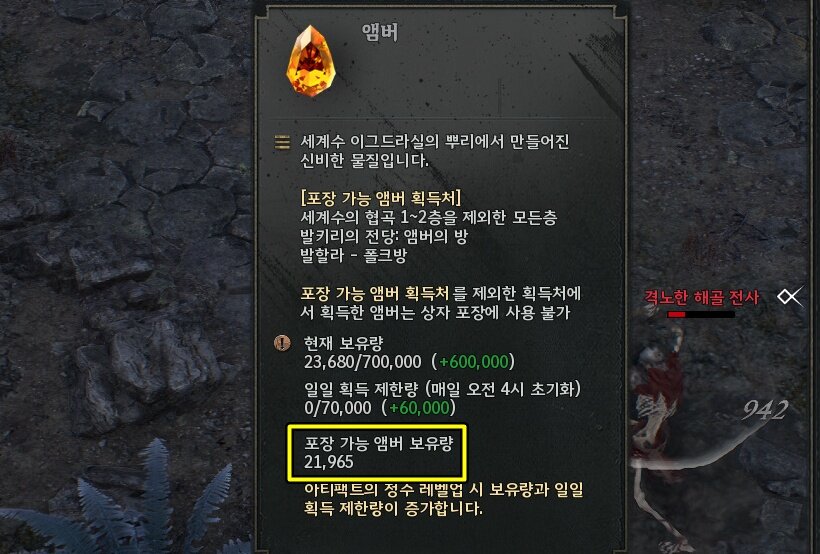Image resolution: width=820 pixels, height=554 pixels.
Task: Click the 앰버 tooltip title
Action: (380, 32)
